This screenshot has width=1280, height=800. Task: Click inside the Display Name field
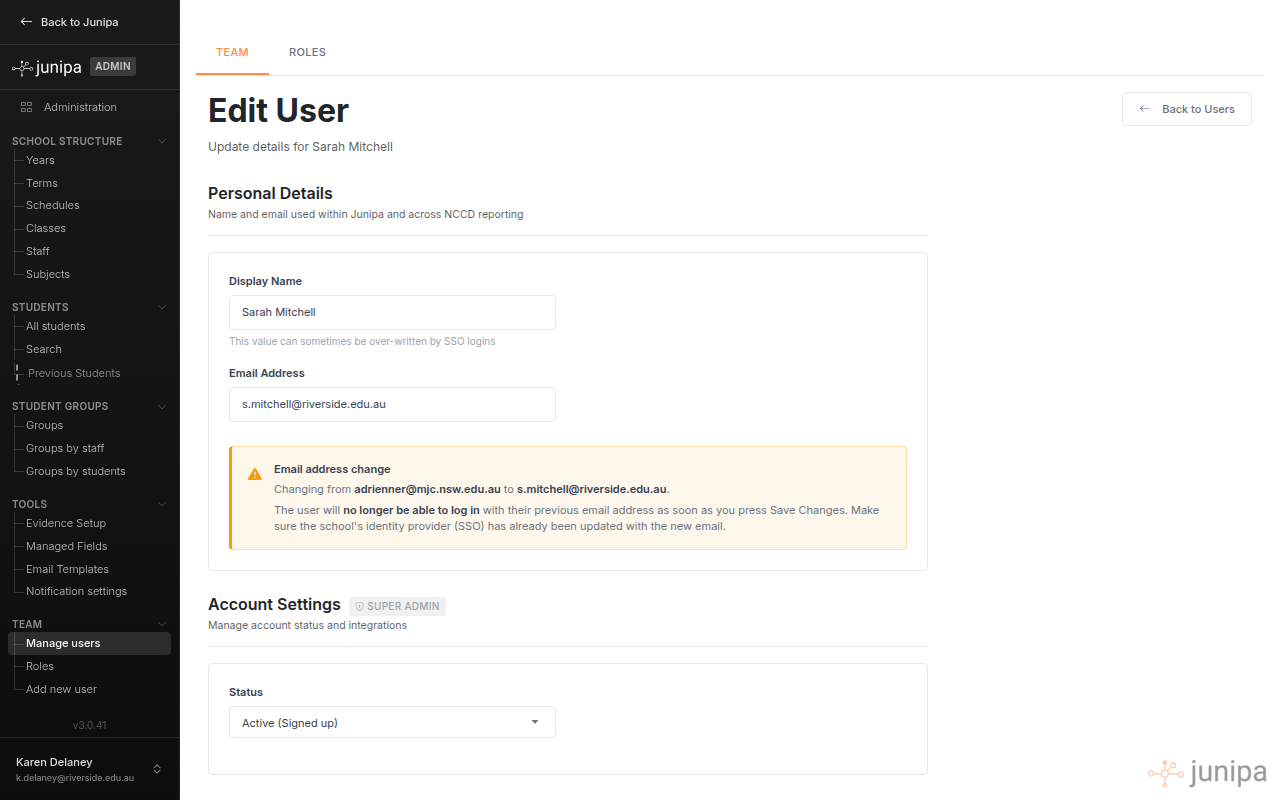392,312
